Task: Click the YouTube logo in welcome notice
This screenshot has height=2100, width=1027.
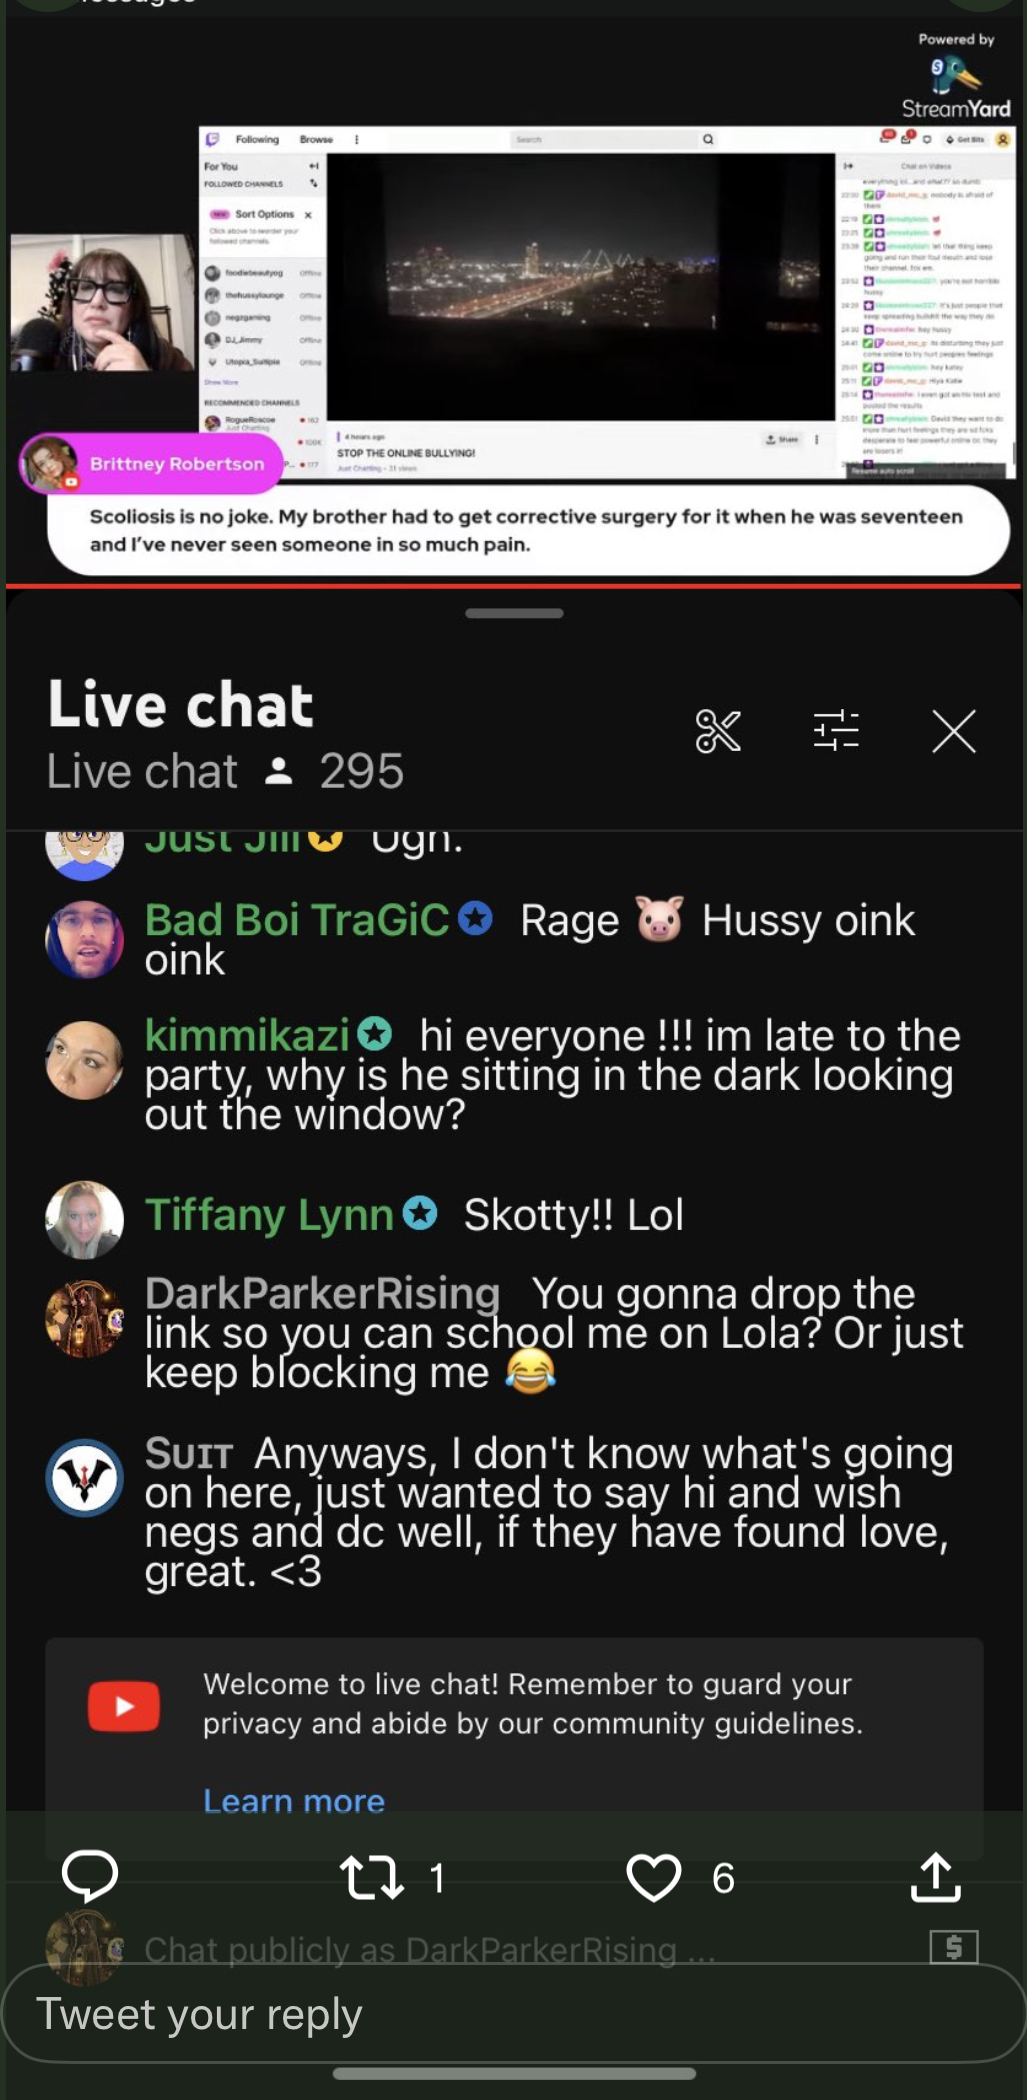Action: (x=124, y=1706)
